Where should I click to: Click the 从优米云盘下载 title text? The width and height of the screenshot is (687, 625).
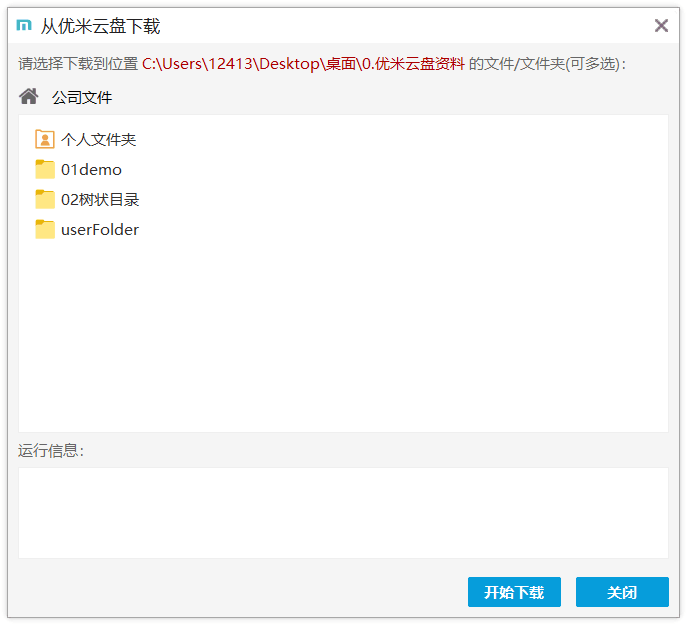click(100, 26)
